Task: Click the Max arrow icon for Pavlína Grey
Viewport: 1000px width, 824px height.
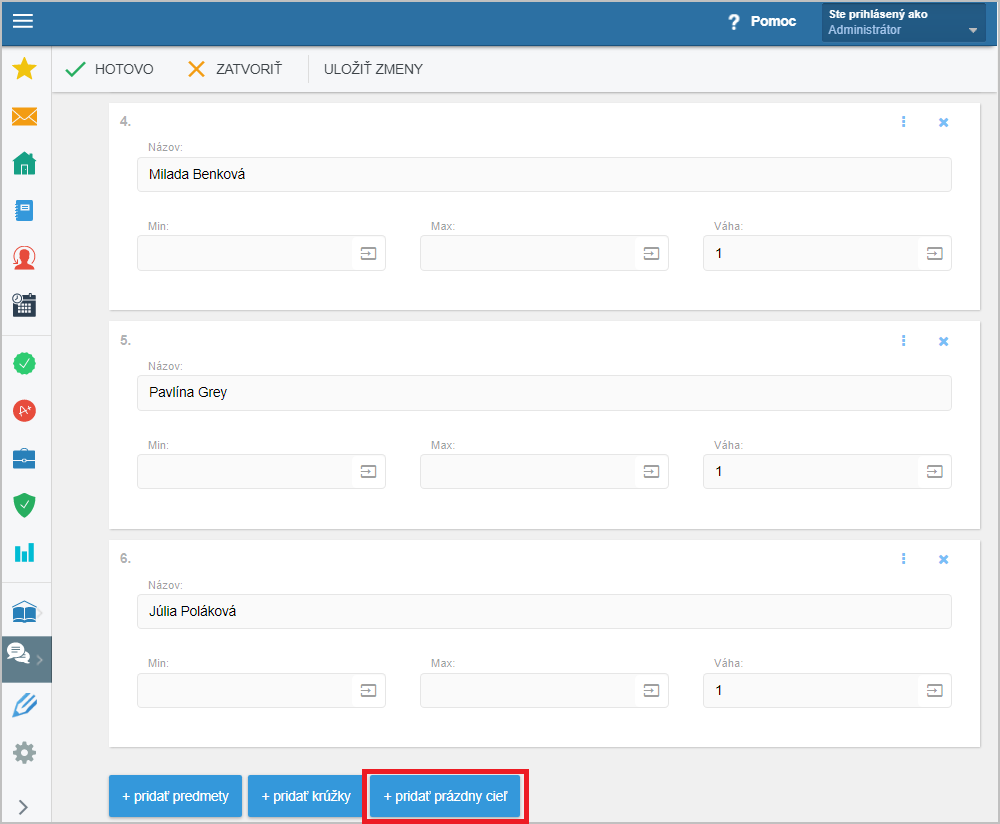Action: [x=651, y=471]
